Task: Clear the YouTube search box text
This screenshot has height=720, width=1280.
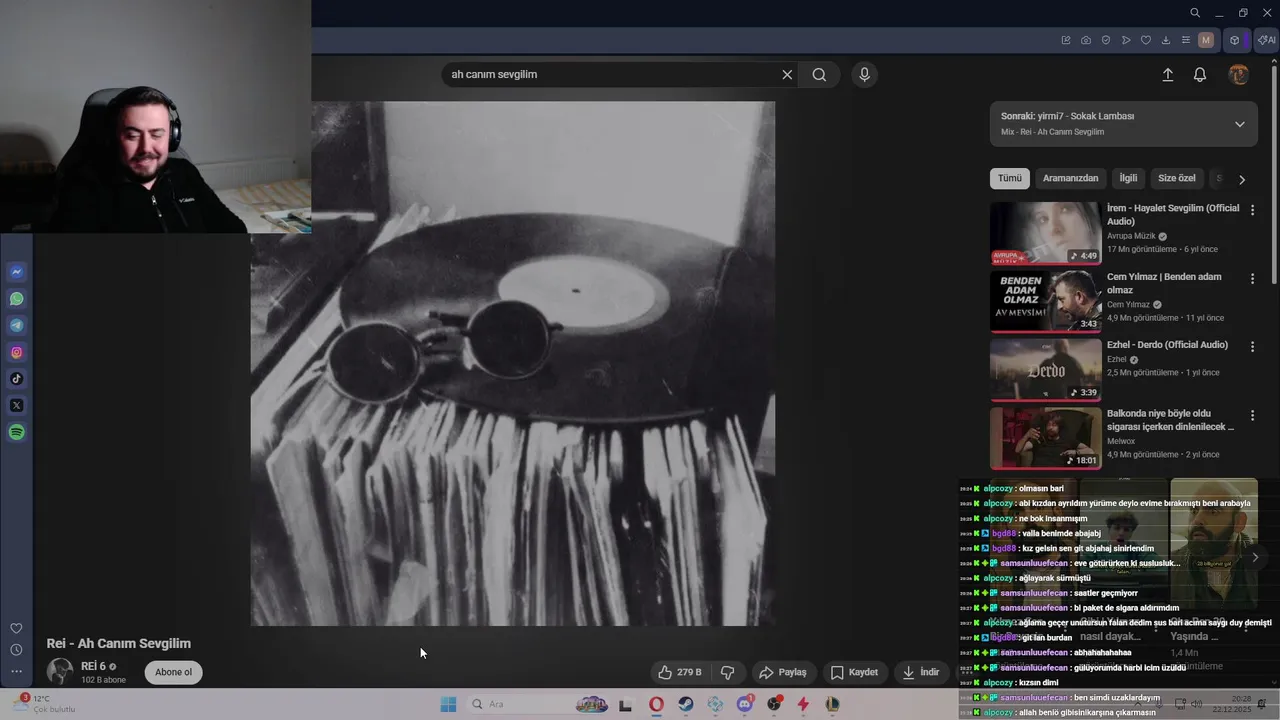Action: pyautogui.click(x=787, y=74)
